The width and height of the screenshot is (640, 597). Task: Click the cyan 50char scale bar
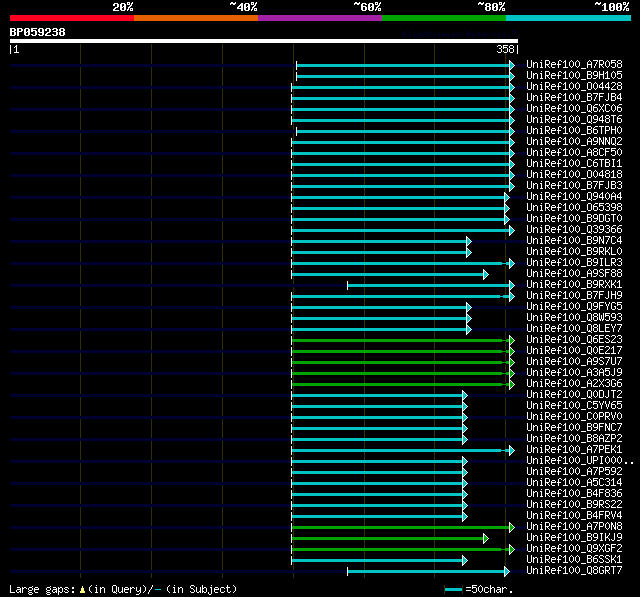[453, 590]
